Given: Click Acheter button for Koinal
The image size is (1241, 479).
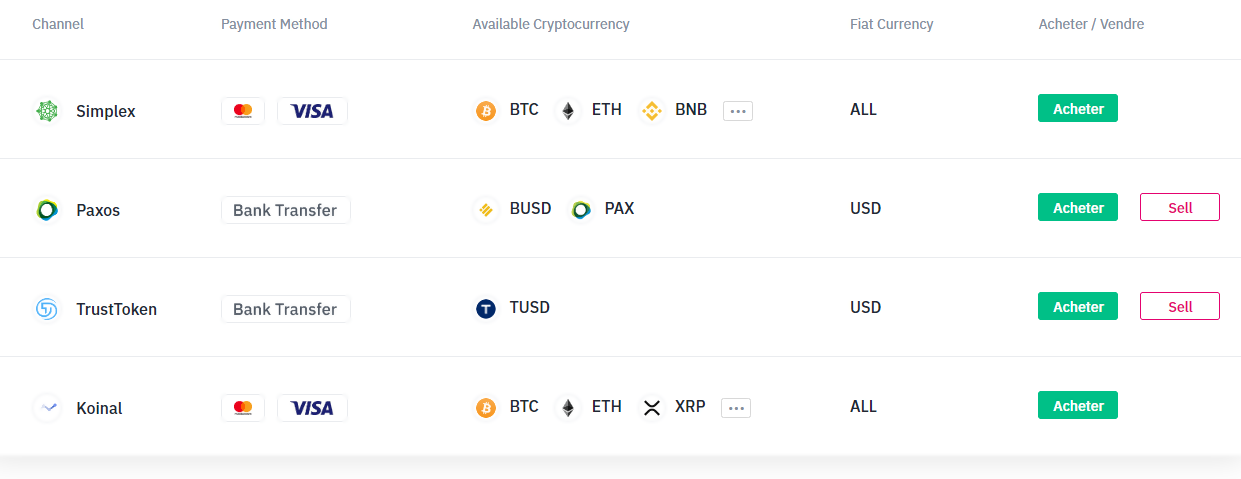Looking at the screenshot, I should pyautogui.click(x=1078, y=405).
